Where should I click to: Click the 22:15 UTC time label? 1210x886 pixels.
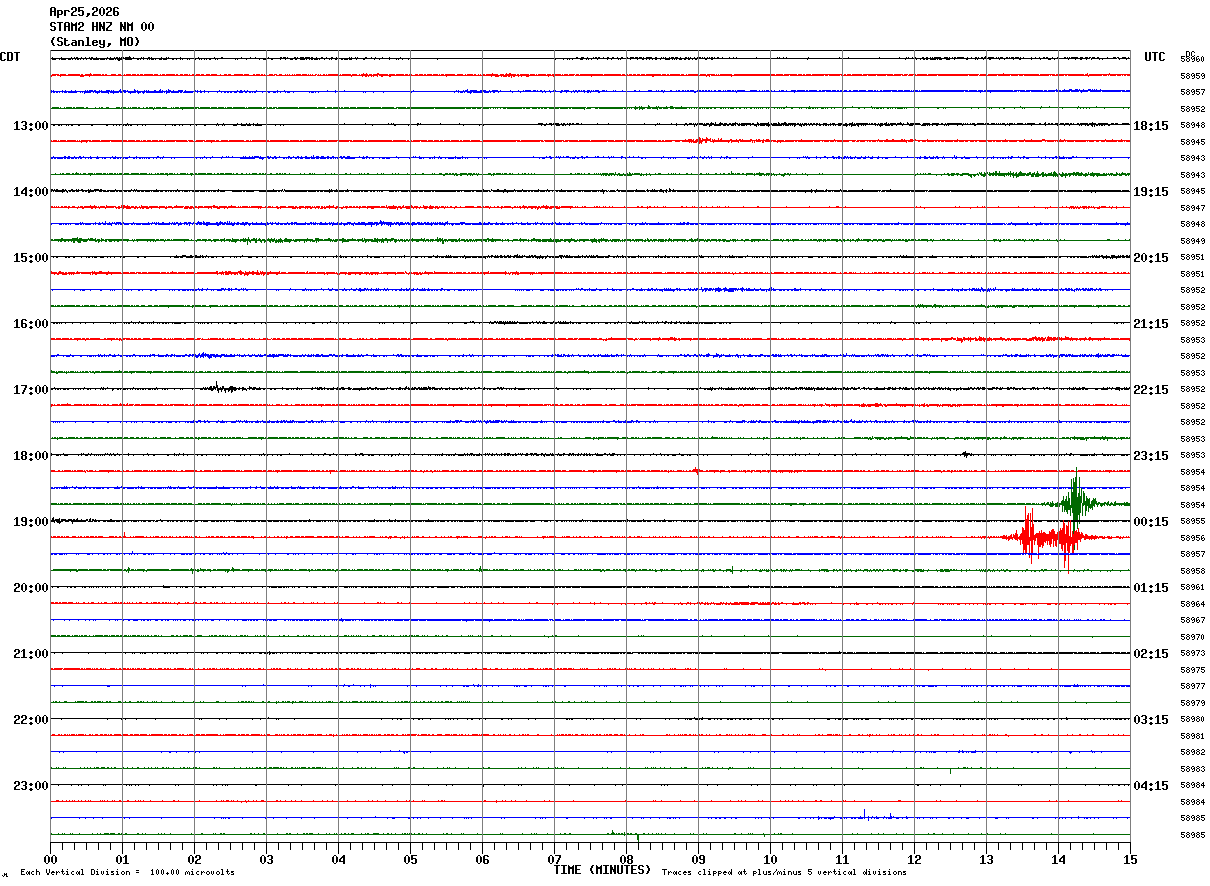pos(1151,390)
